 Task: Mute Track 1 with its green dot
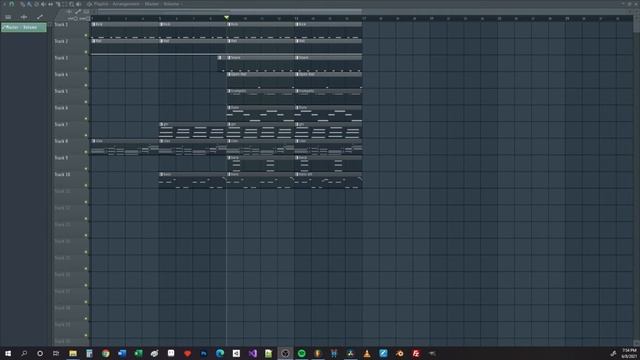point(86,35)
